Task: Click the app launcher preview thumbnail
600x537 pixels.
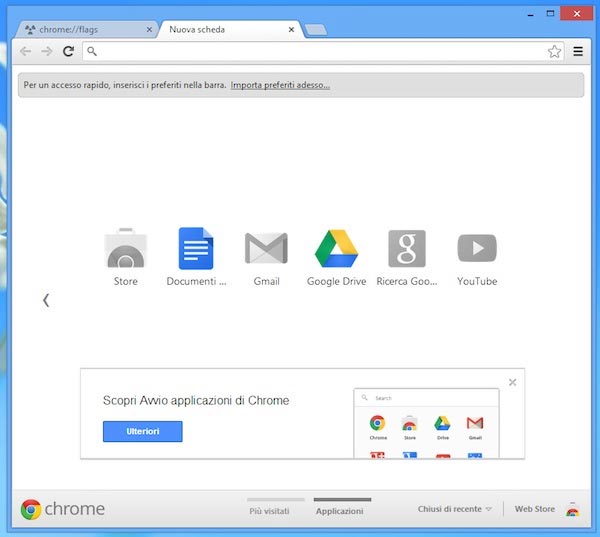Action: coord(426,423)
